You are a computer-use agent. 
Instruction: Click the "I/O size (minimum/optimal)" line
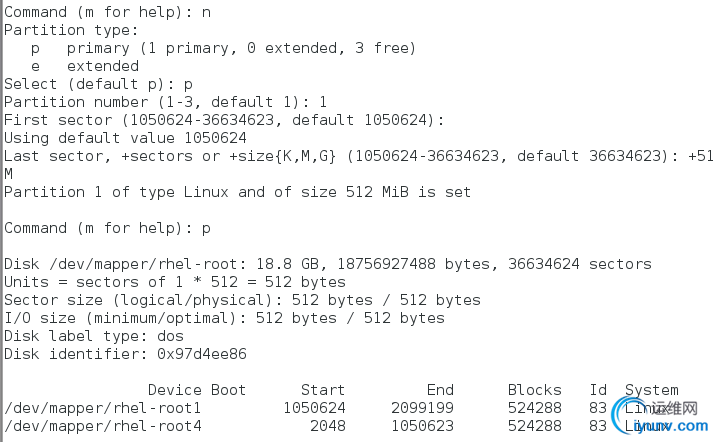point(222,318)
